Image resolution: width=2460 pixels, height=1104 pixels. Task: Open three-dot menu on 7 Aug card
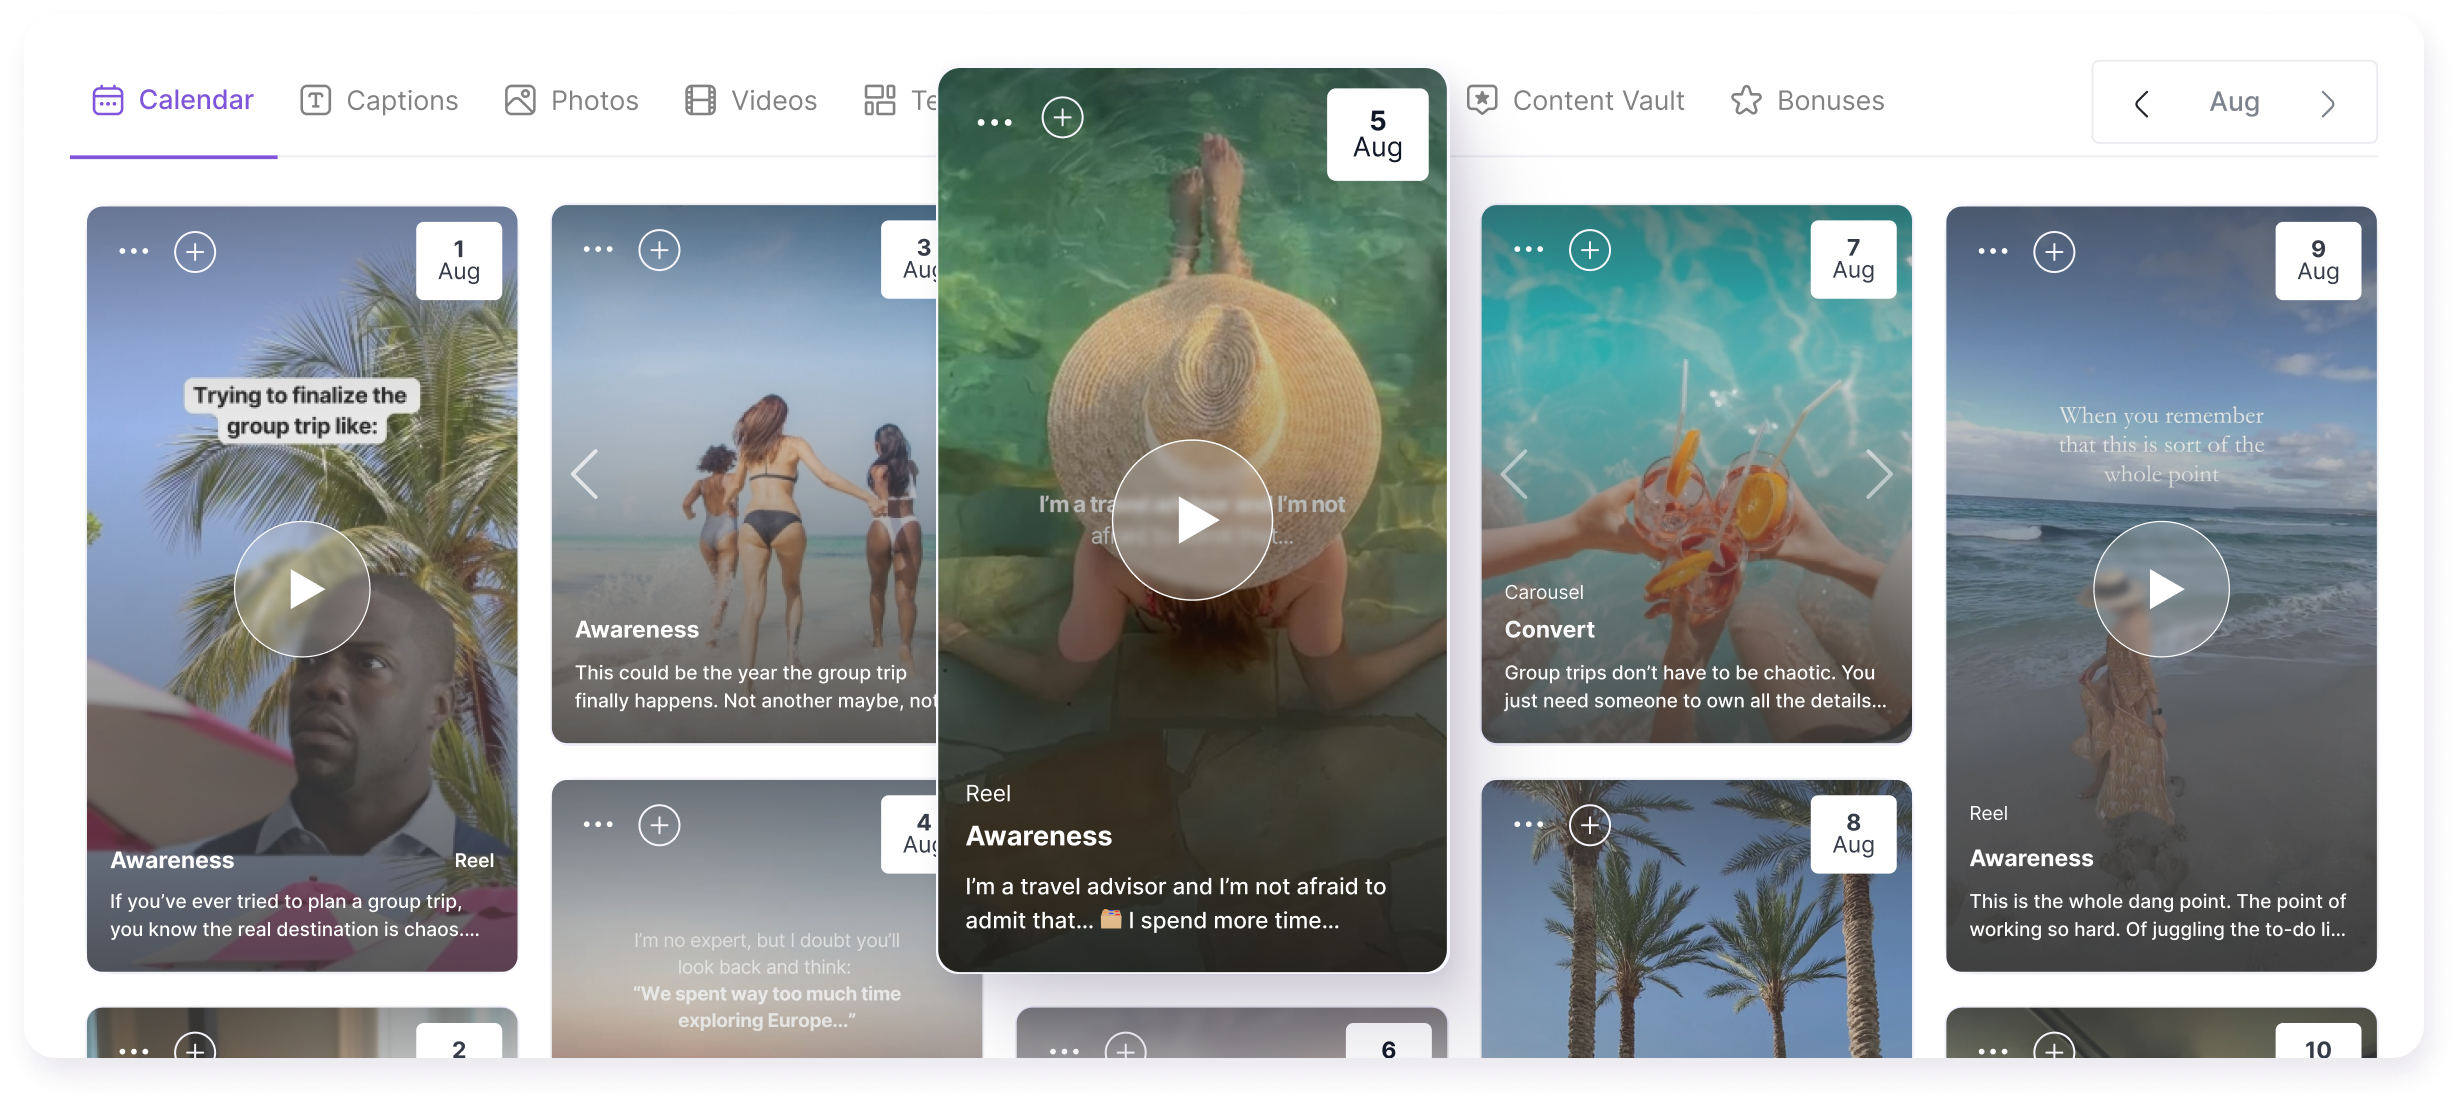1528,249
